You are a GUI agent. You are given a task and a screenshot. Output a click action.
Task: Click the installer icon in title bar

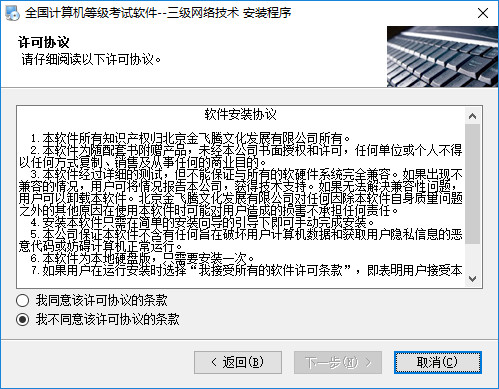(x=12, y=13)
